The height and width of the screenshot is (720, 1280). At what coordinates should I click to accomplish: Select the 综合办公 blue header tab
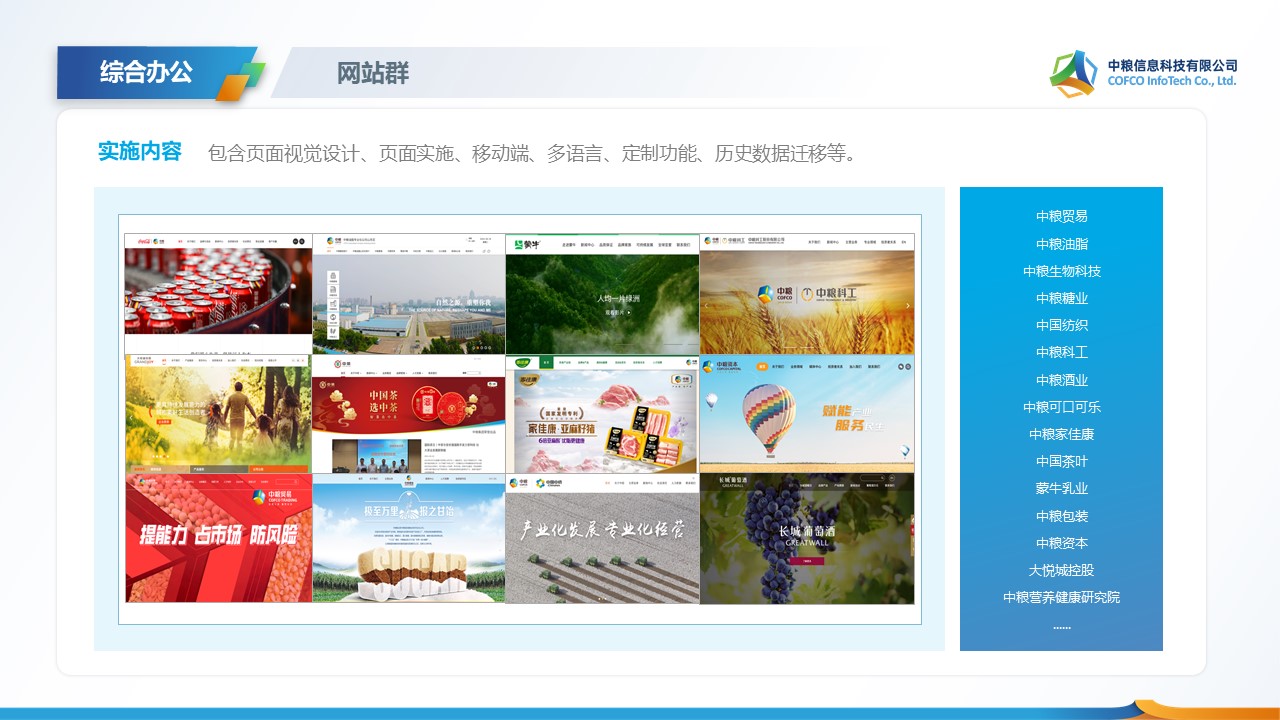coord(146,72)
